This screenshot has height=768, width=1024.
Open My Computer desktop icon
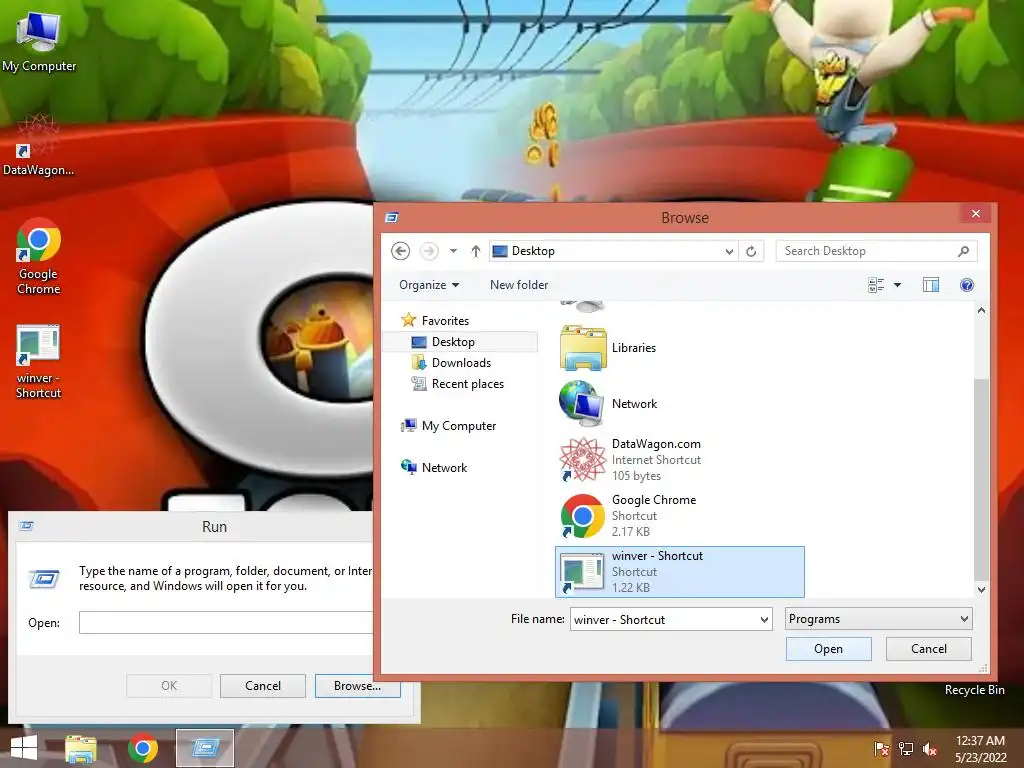39,41
